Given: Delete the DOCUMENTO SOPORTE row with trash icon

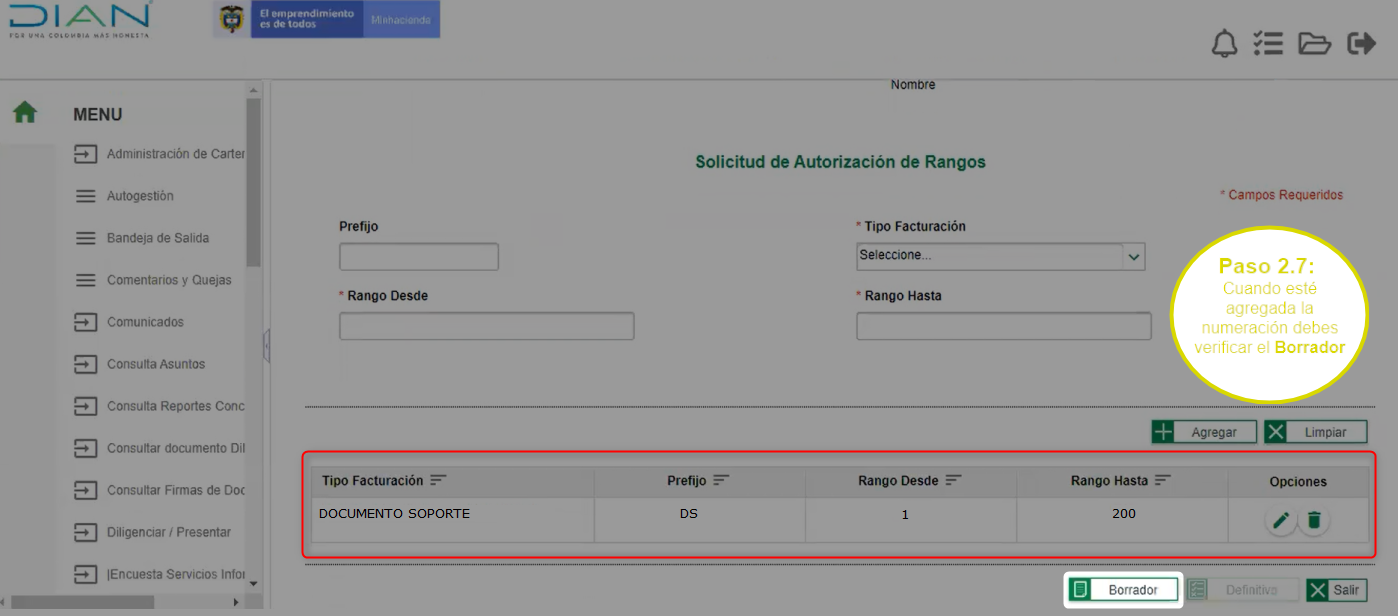Looking at the screenshot, I should tap(1314, 520).
